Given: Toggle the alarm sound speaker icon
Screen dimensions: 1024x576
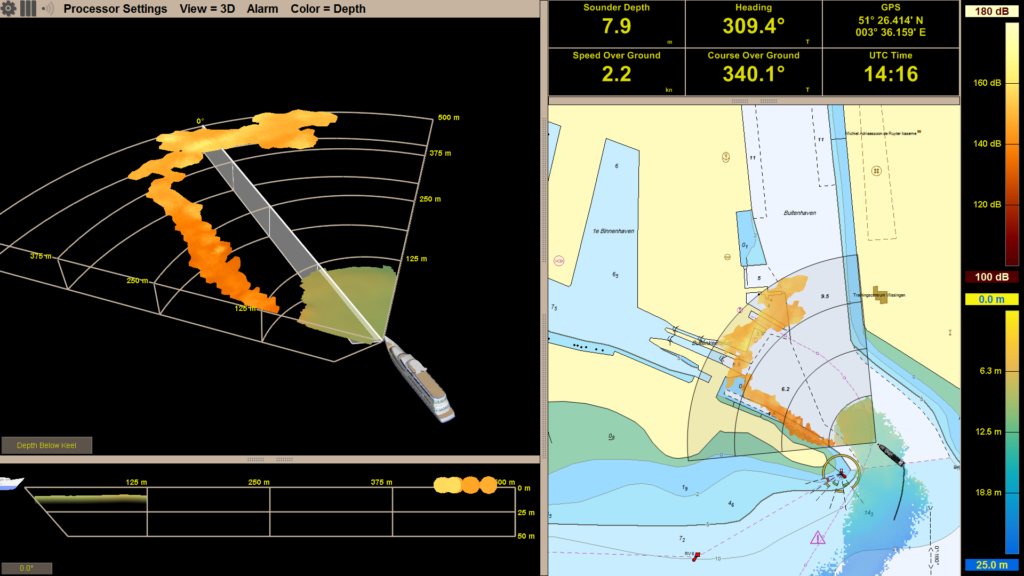Looking at the screenshot, I should [46, 9].
